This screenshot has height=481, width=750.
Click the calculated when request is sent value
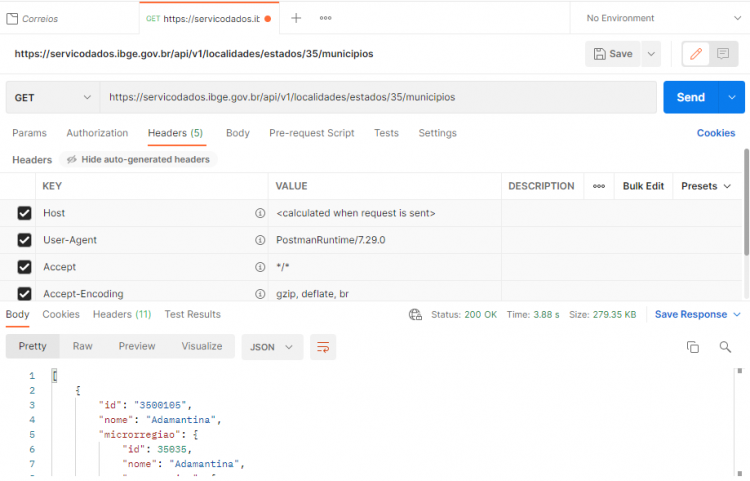click(356, 213)
